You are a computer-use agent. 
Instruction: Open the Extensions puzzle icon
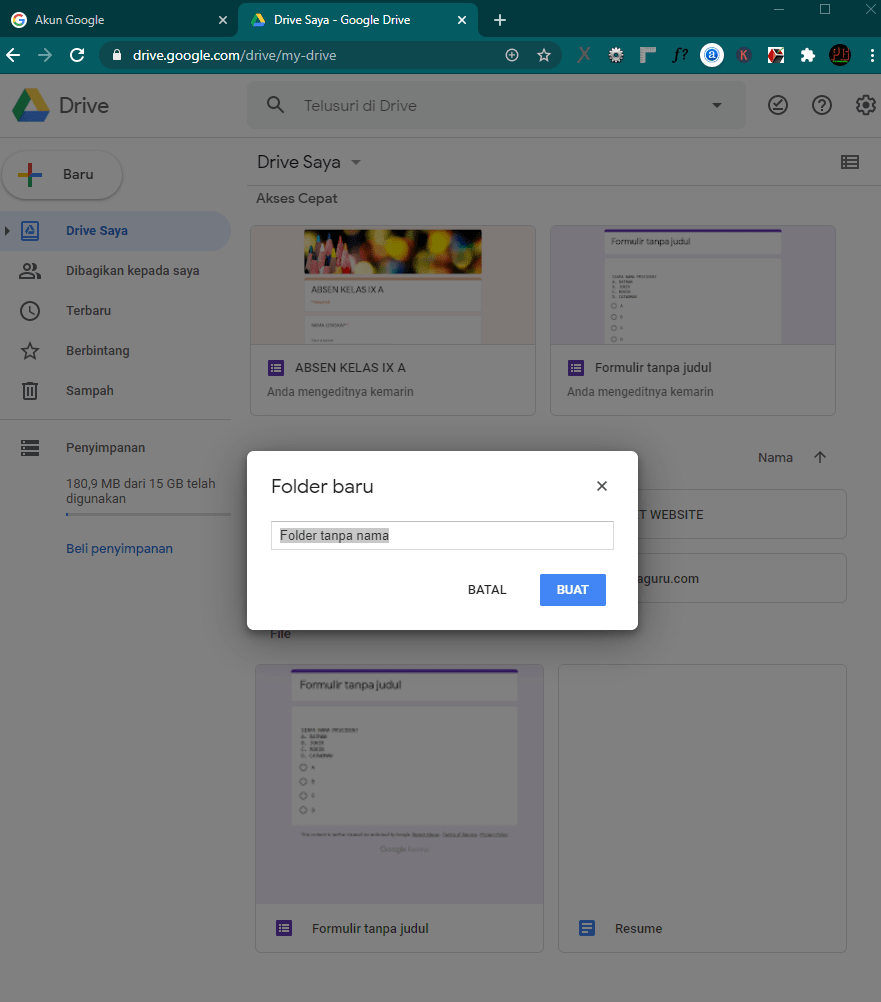808,56
